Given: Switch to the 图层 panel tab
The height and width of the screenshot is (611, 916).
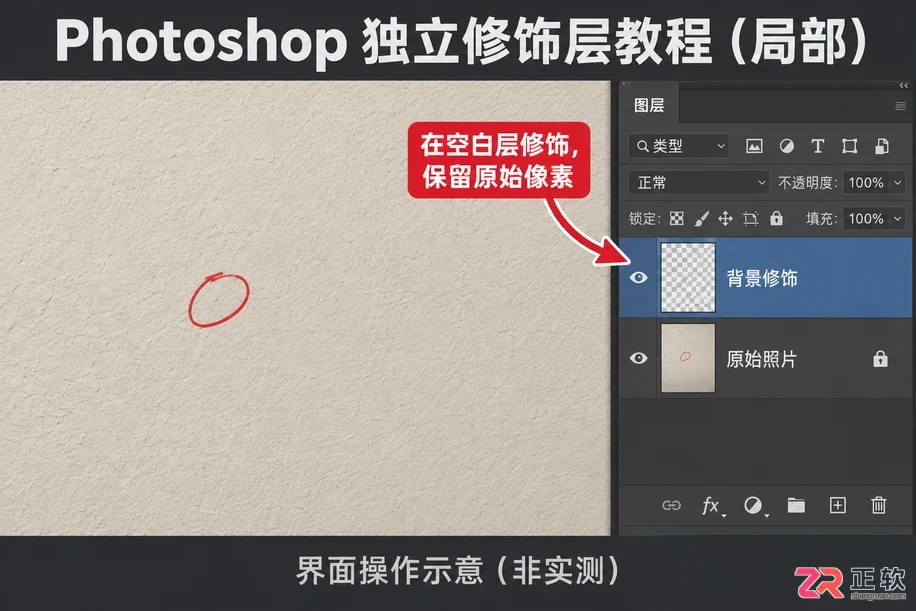Looking at the screenshot, I should (648, 105).
